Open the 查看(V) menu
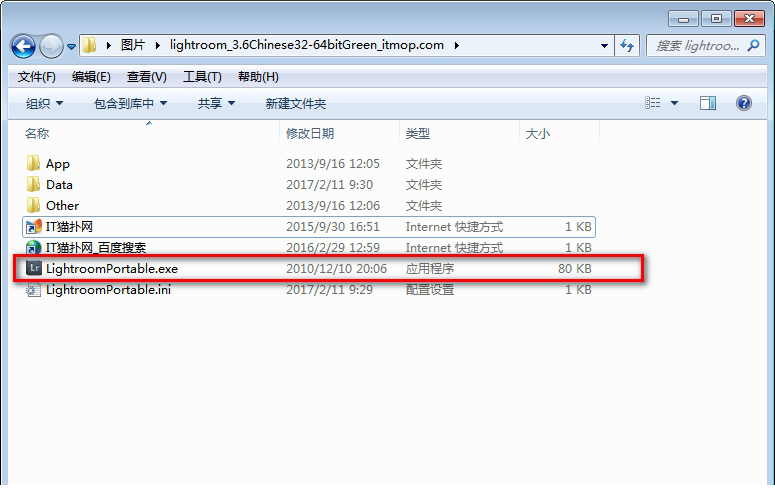 146,77
